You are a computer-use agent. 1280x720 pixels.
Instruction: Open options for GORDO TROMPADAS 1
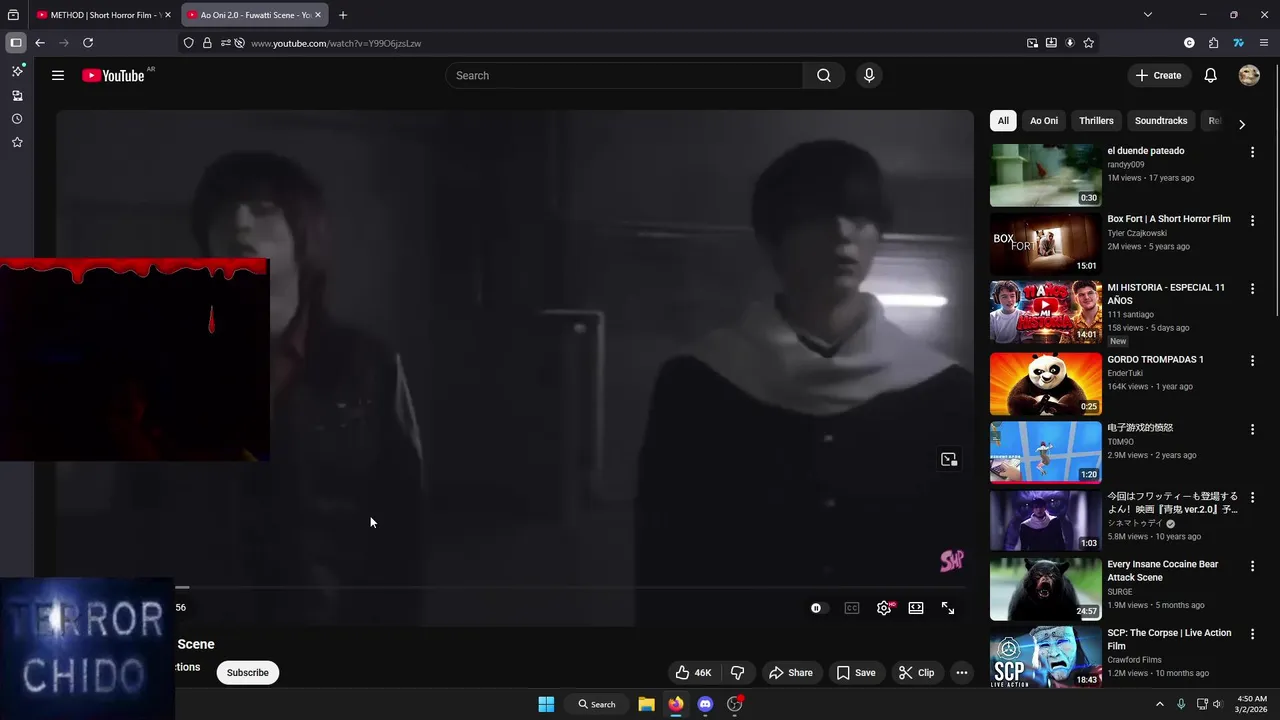[1252, 361]
